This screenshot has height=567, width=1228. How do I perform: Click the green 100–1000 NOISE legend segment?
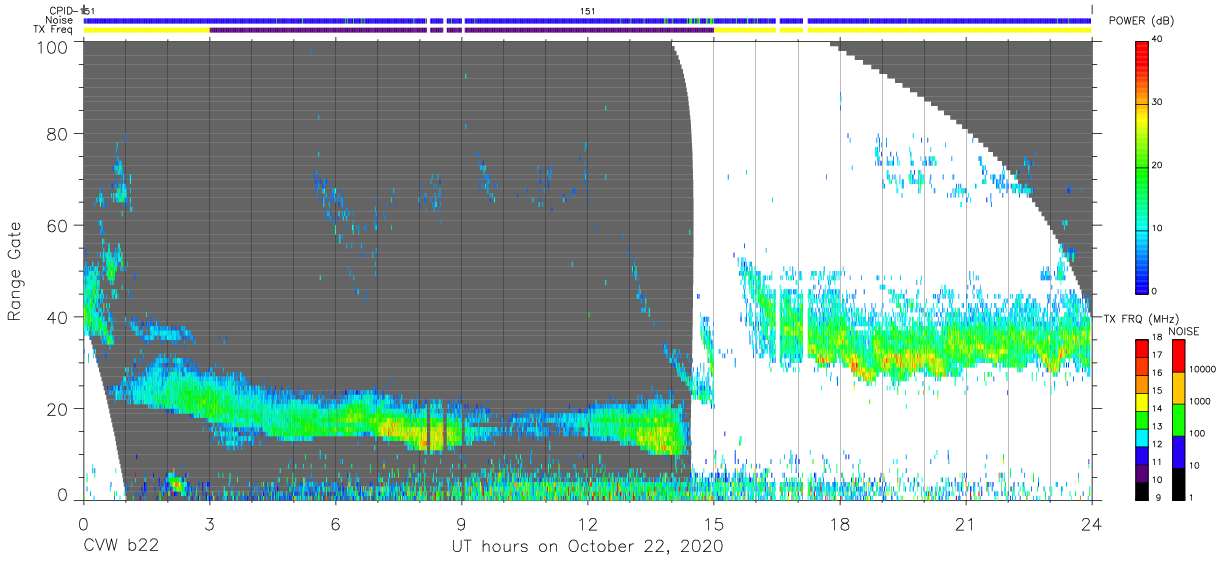coord(1178,419)
